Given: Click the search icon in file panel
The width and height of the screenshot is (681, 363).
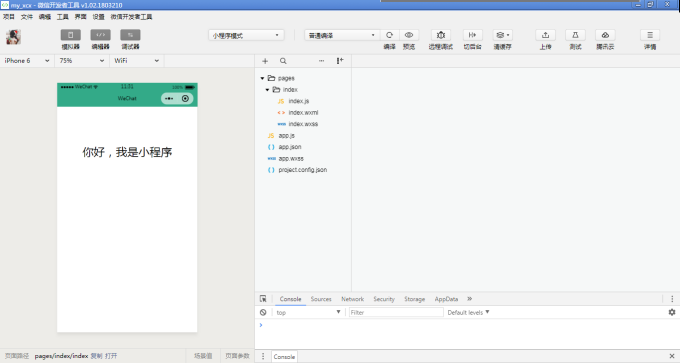Looking at the screenshot, I should click(283, 61).
